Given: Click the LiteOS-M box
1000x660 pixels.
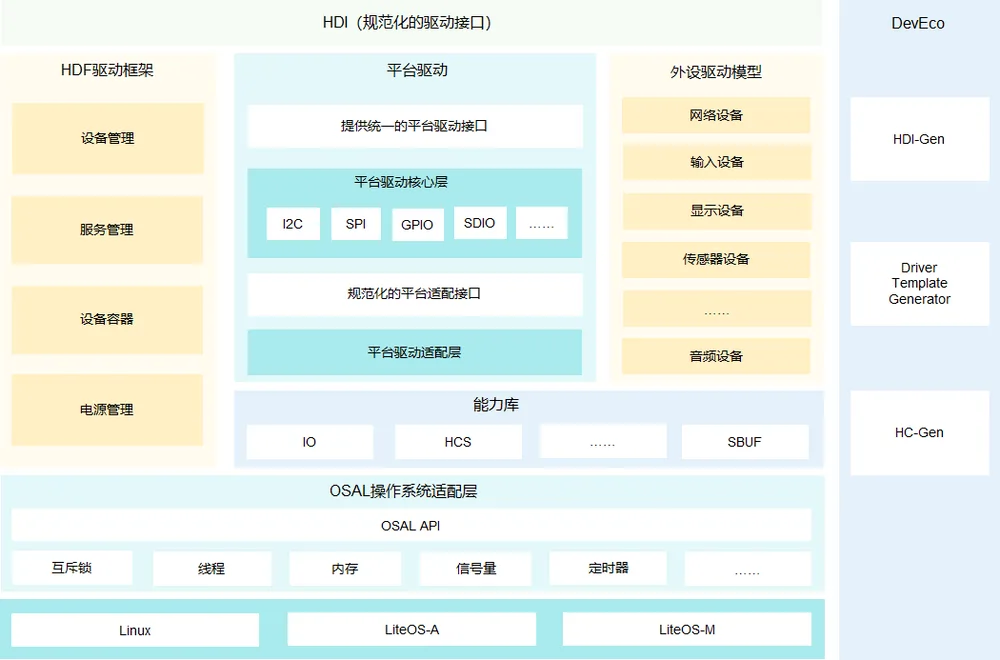Looking at the screenshot, I should tap(687, 629).
